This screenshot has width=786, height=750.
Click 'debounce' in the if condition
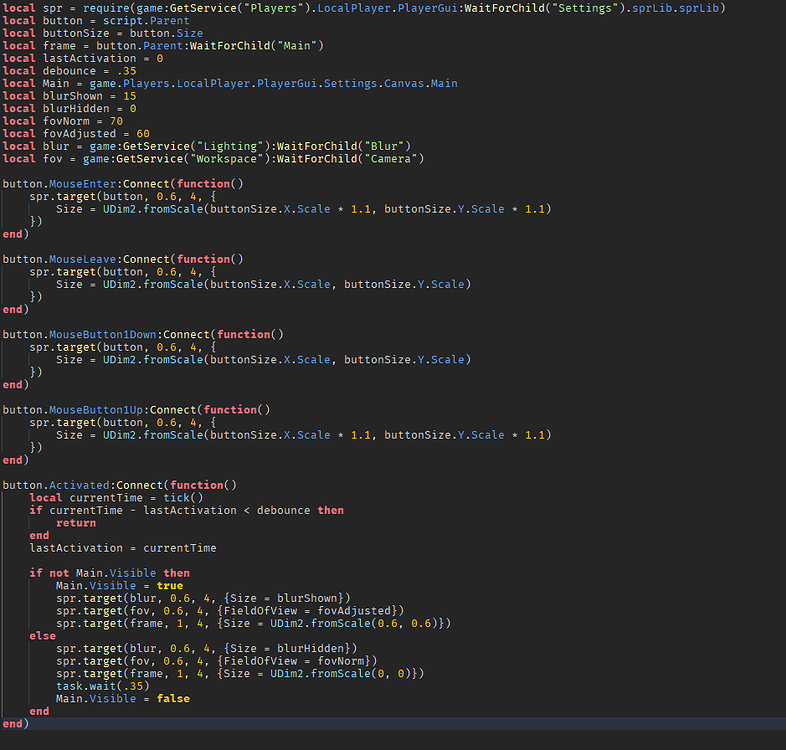pyautogui.click(x=283, y=510)
